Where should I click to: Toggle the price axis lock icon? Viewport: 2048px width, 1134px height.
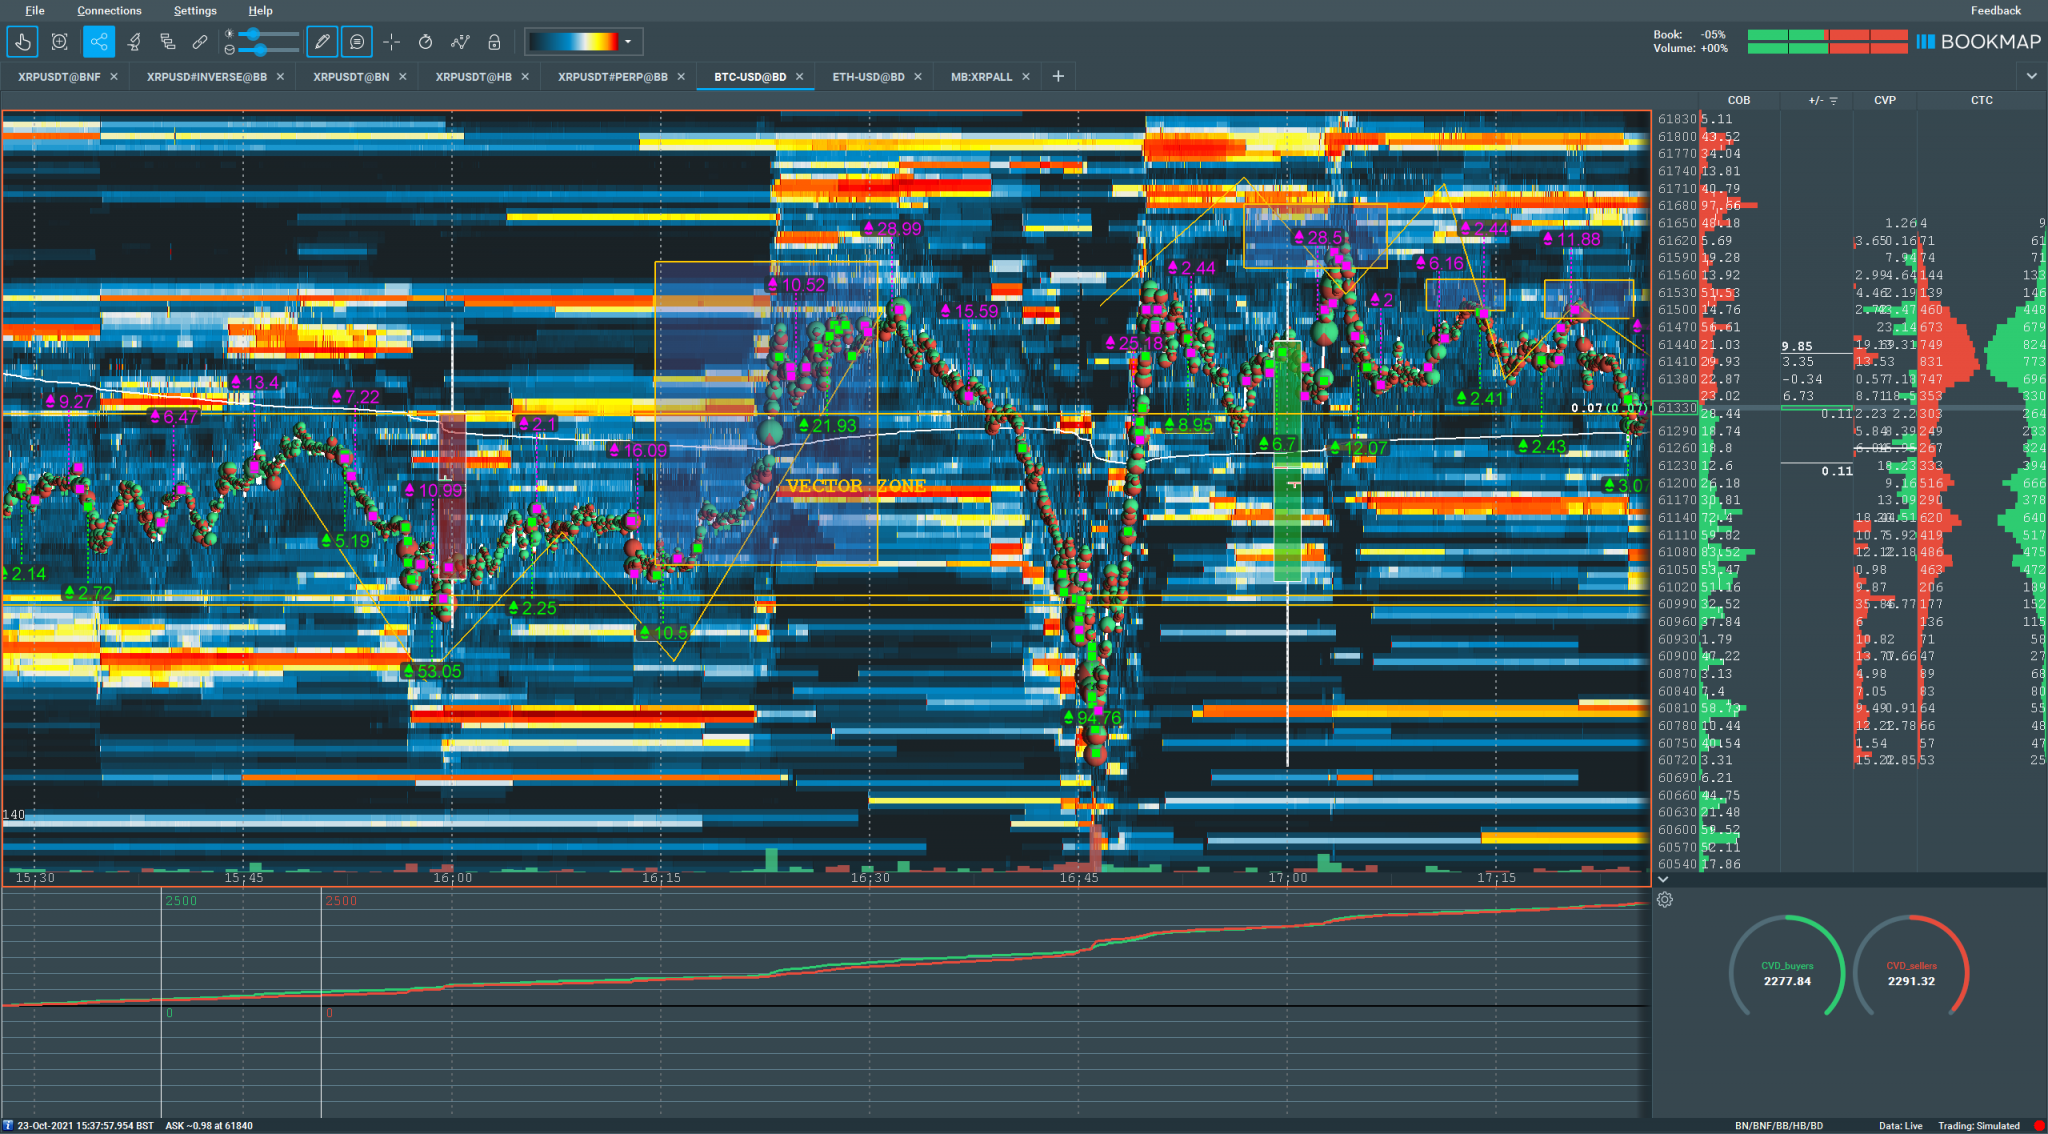click(493, 42)
